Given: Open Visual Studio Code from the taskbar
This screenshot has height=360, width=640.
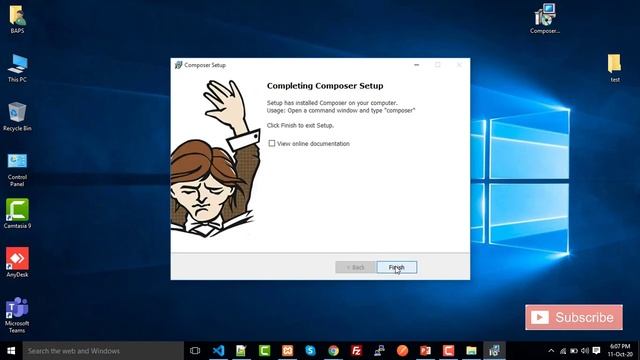Looking at the screenshot, I should pyautogui.click(x=218, y=351).
